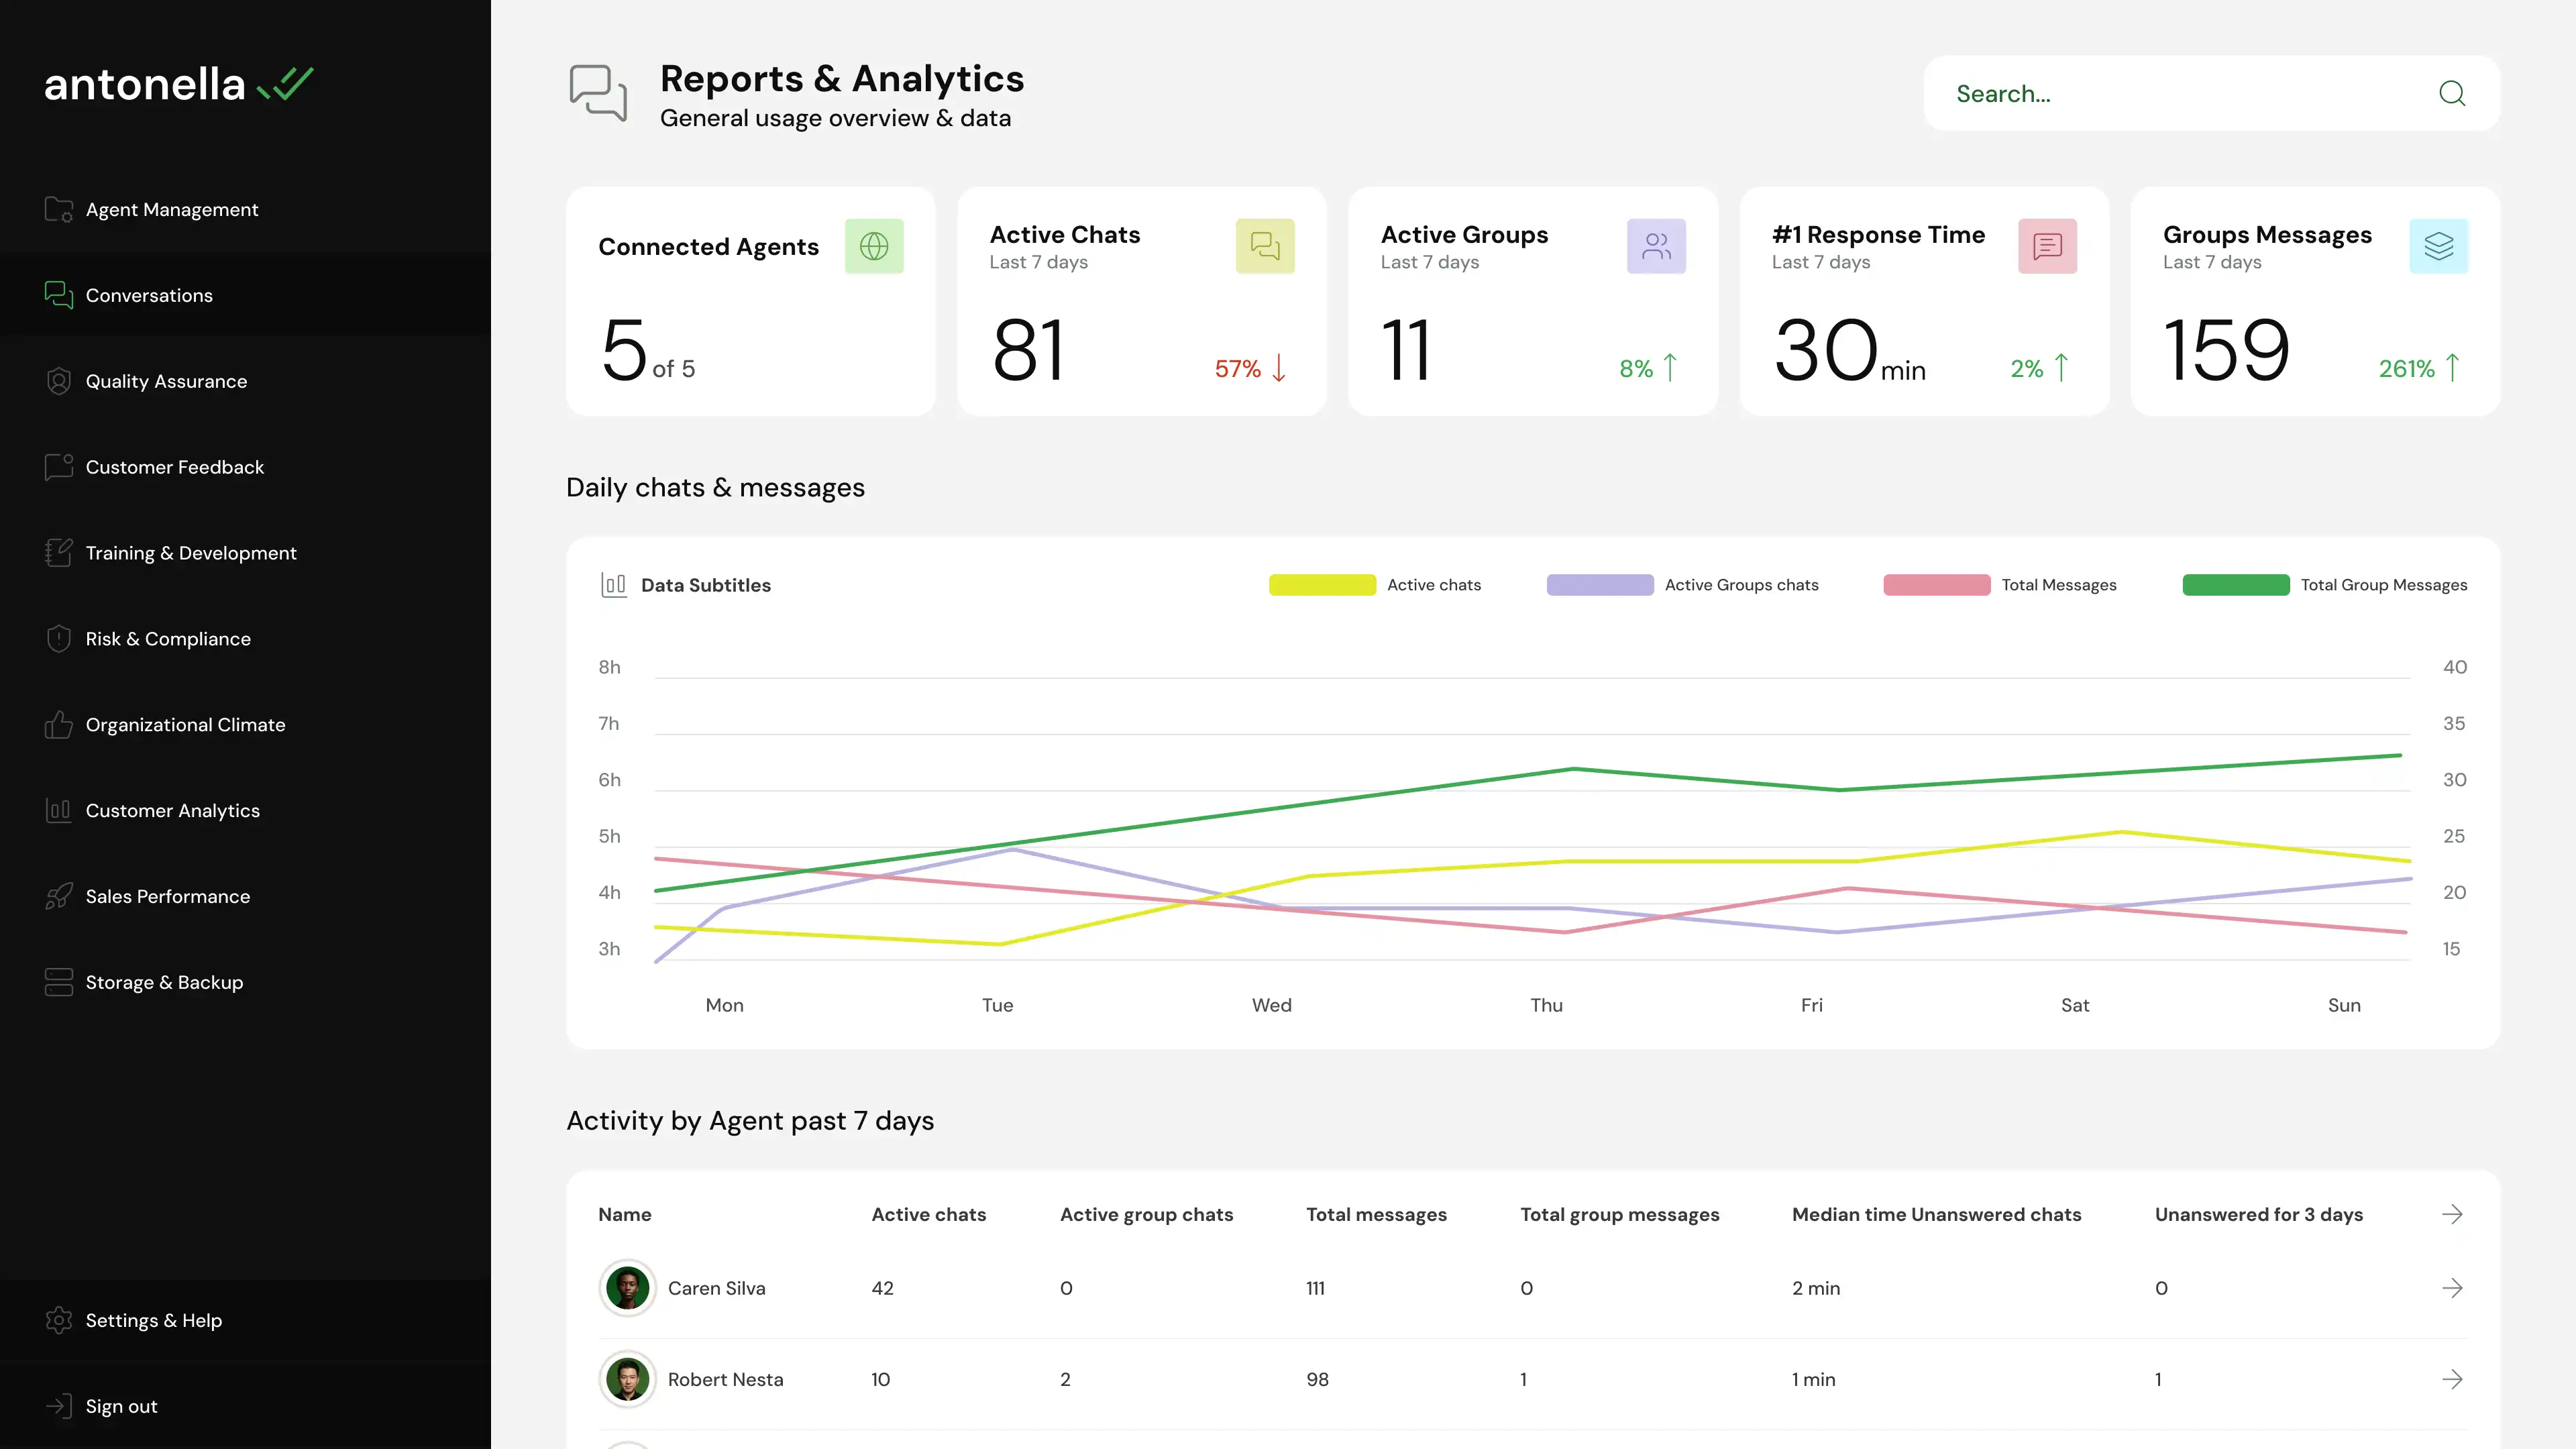Expand the agent activity table via header arrow
This screenshot has height=1449, width=2576.
[2453, 1214]
